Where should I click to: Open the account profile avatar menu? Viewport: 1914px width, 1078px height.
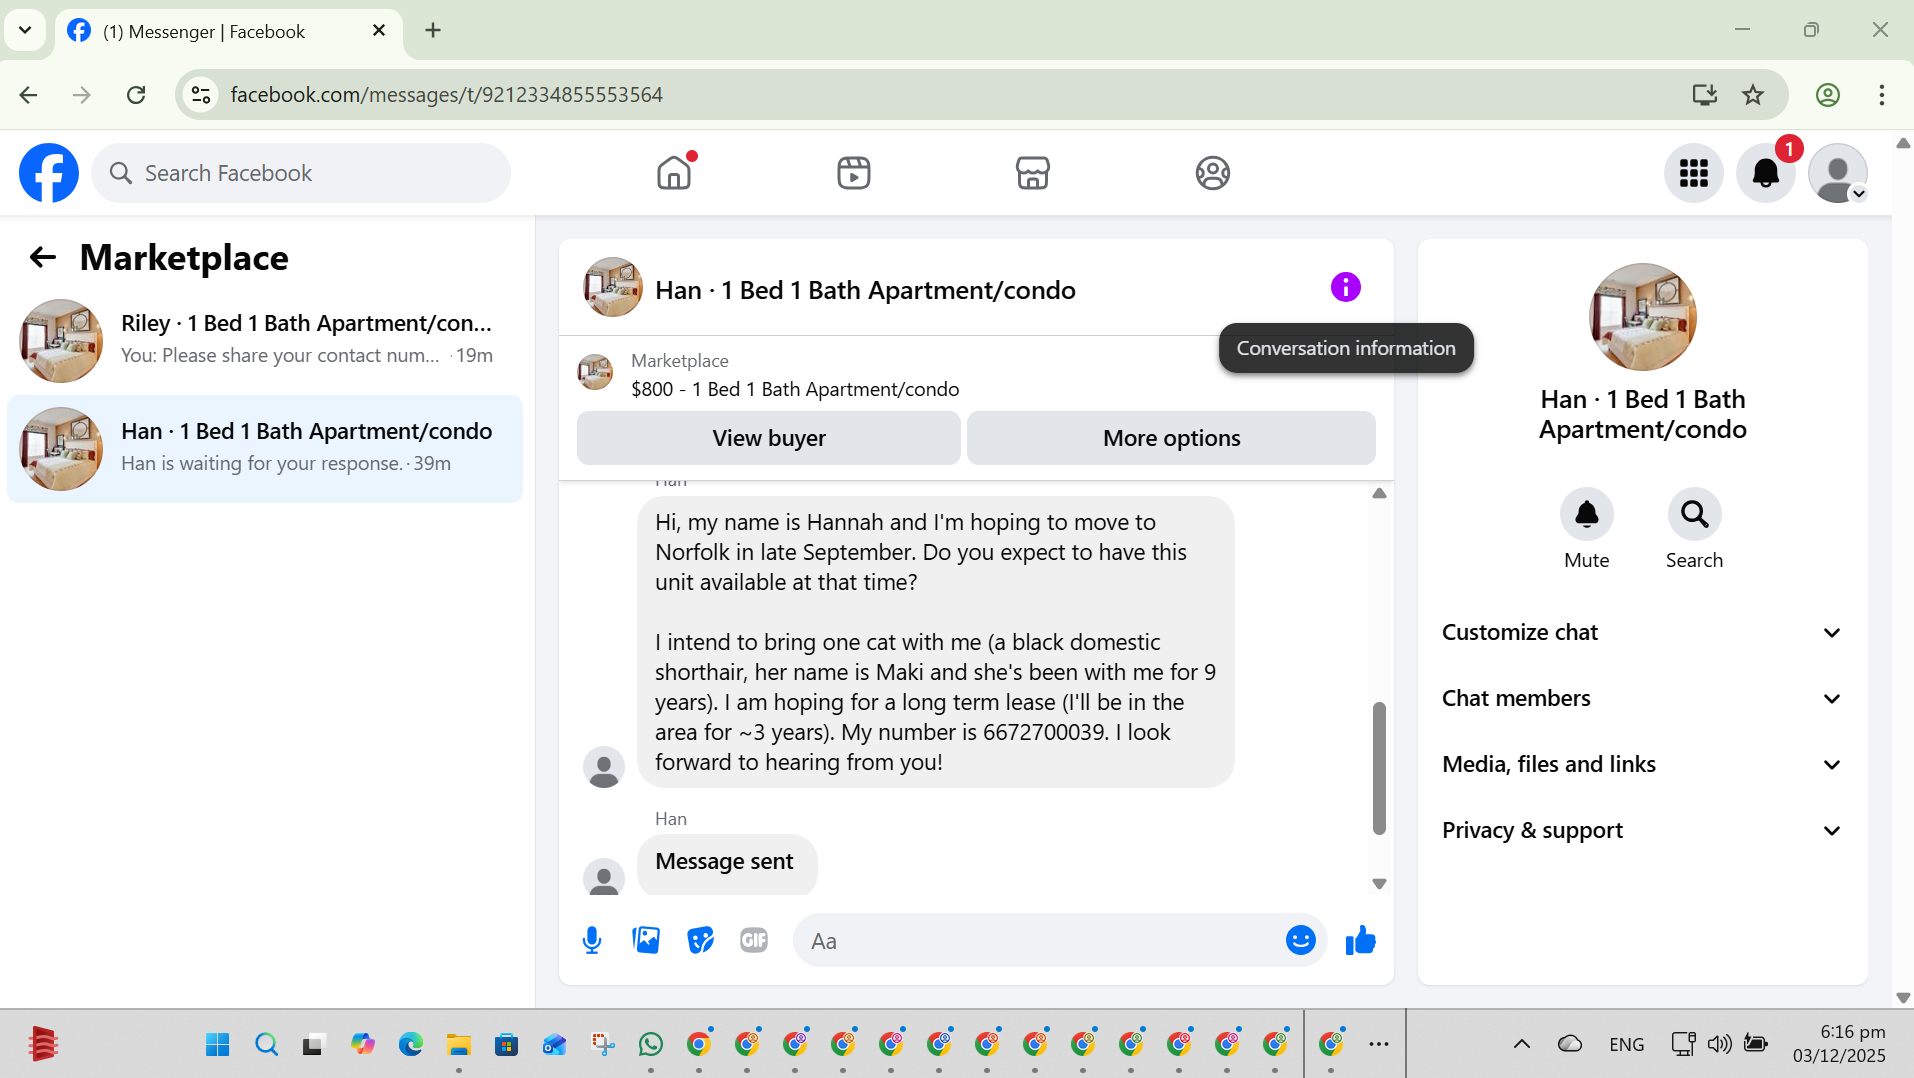(x=1838, y=173)
